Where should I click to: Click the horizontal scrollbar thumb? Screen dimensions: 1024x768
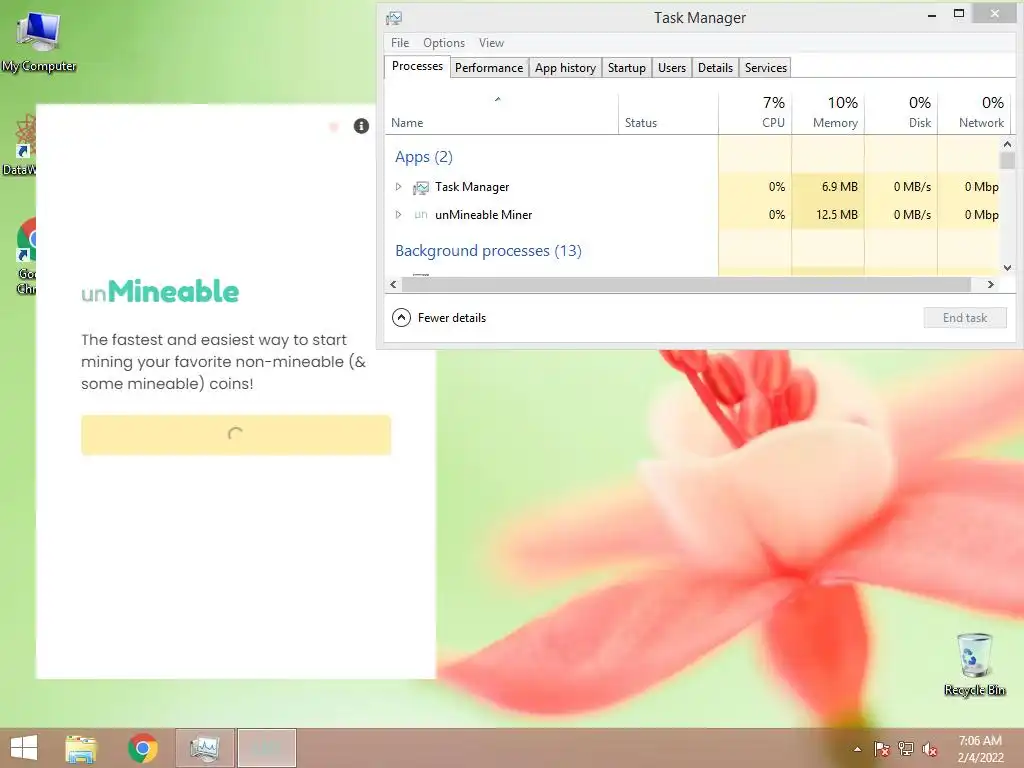point(686,285)
